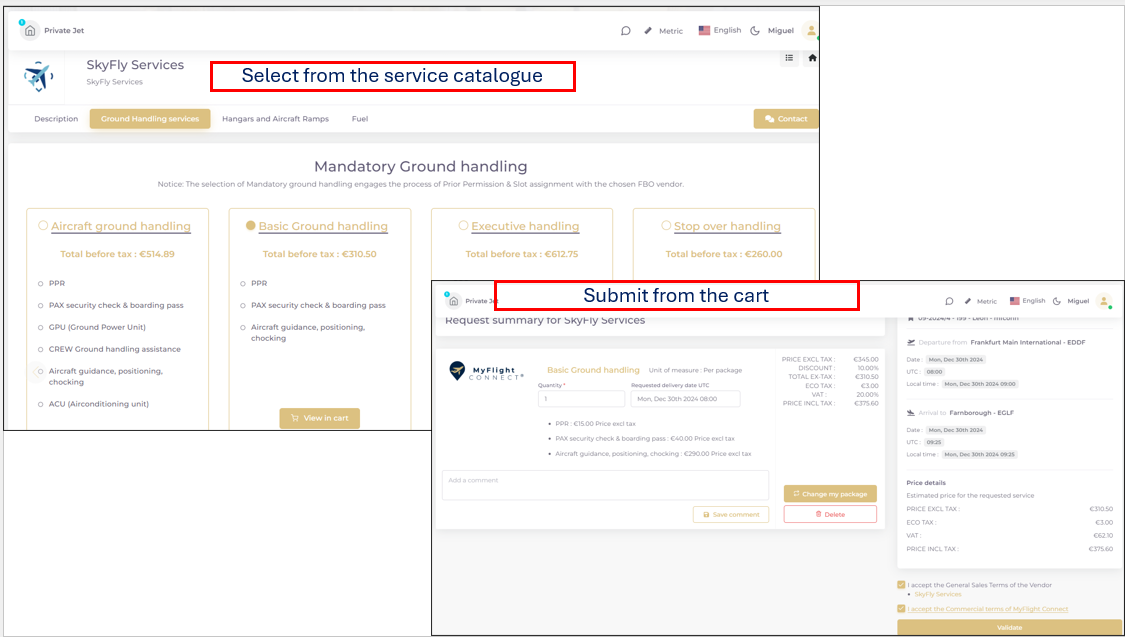Click the GPU (Ground Power Unit) list item

coord(97,327)
